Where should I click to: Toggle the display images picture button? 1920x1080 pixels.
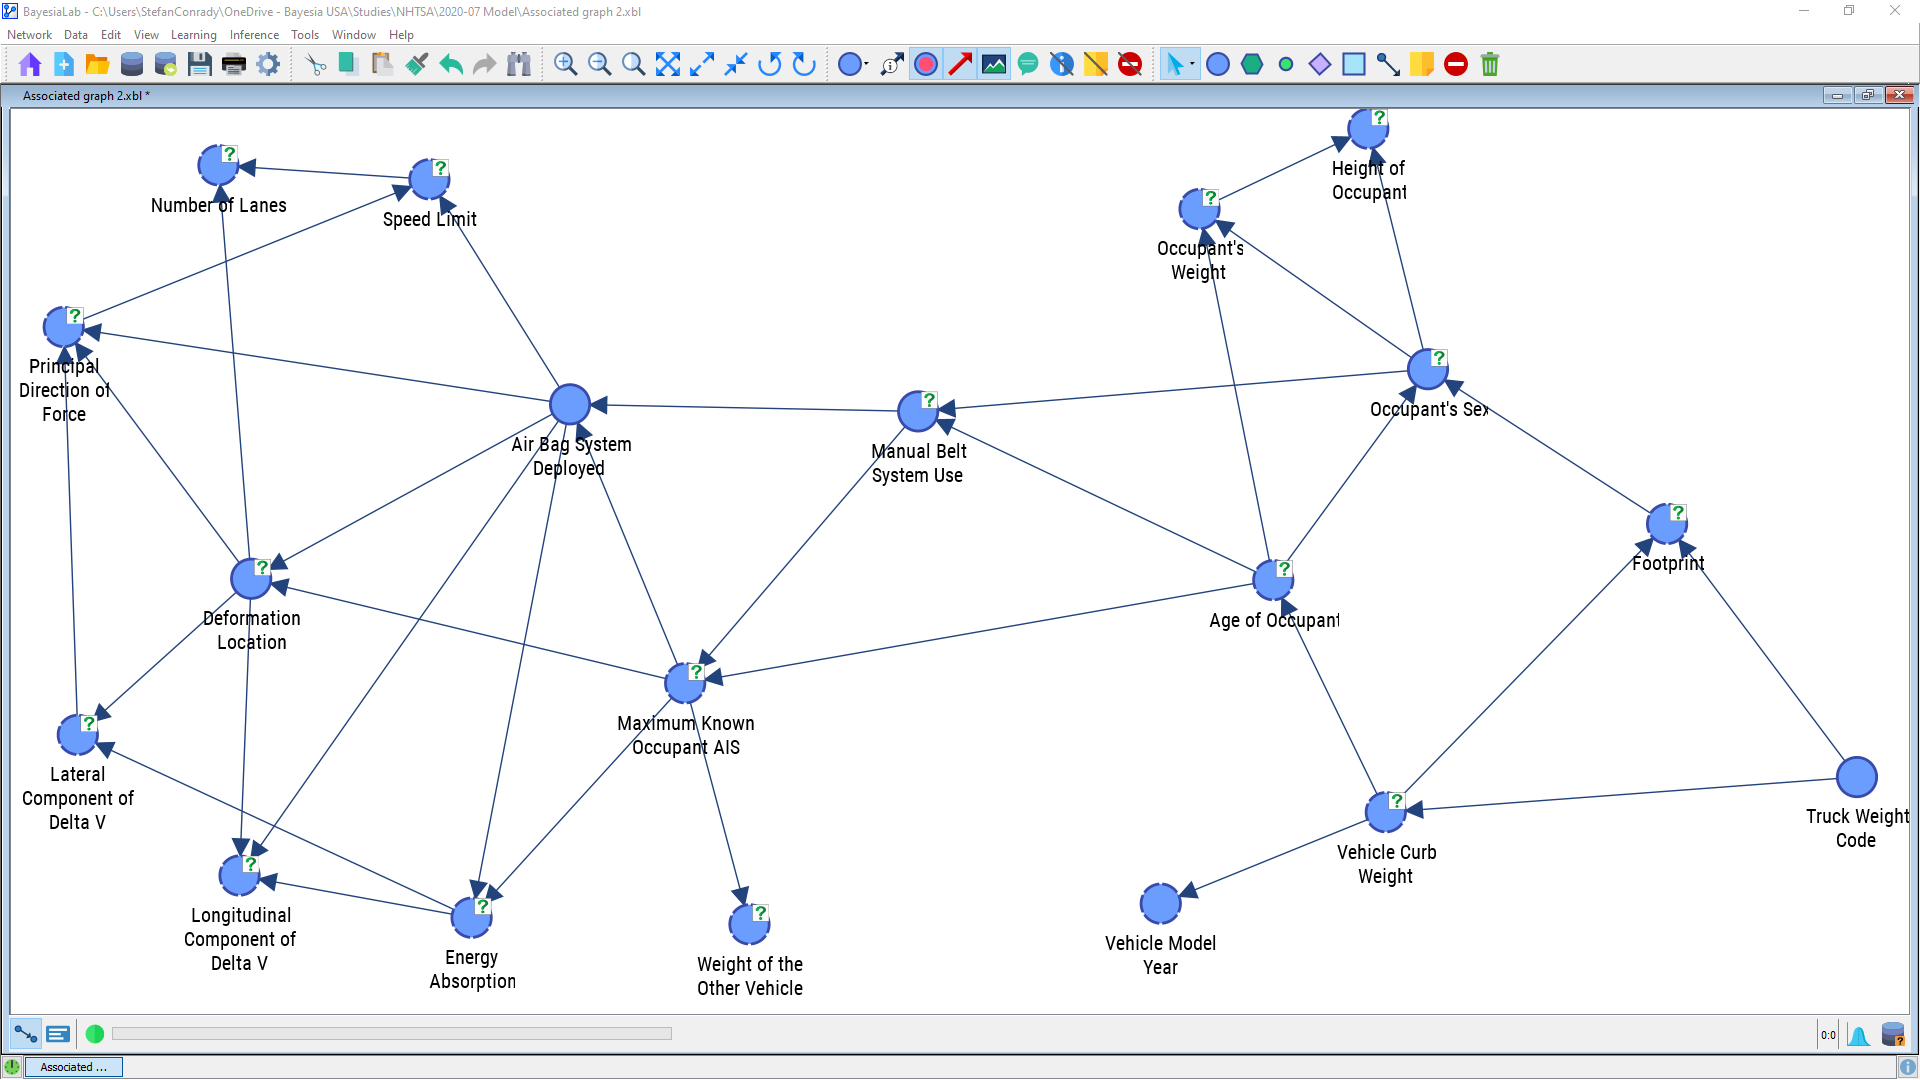(x=994, y=65)
